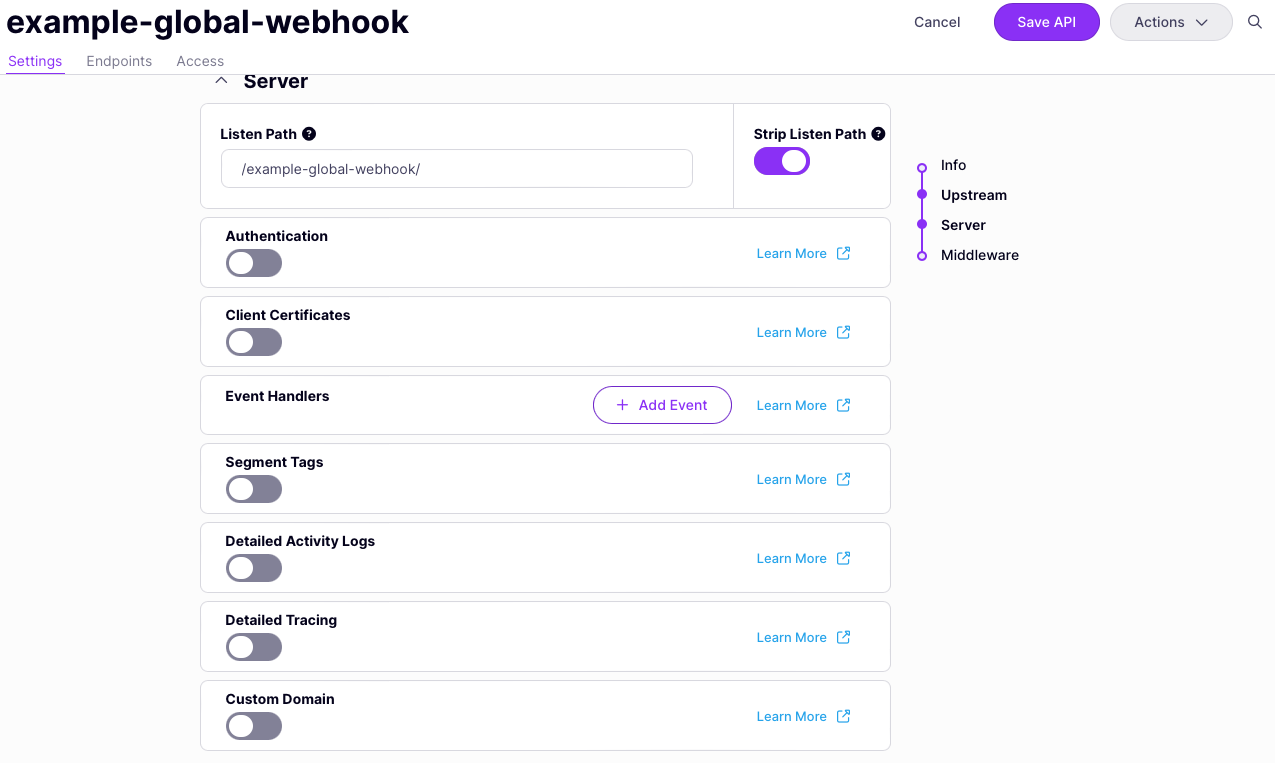Enable the Authentication toggle
This screenshot has height=763, width=1275.
click(x=253, y=263)
